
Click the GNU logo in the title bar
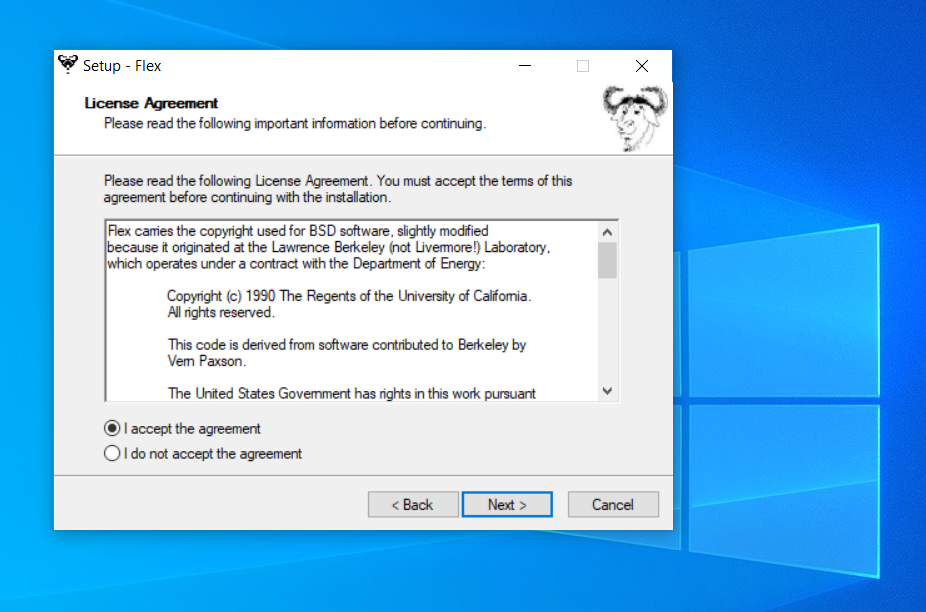(67, 64)
